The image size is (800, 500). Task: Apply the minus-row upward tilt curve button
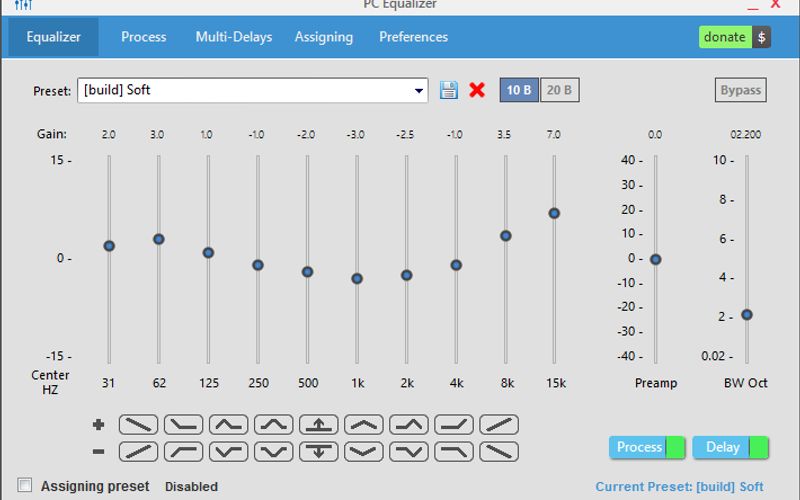coord(138,452)
